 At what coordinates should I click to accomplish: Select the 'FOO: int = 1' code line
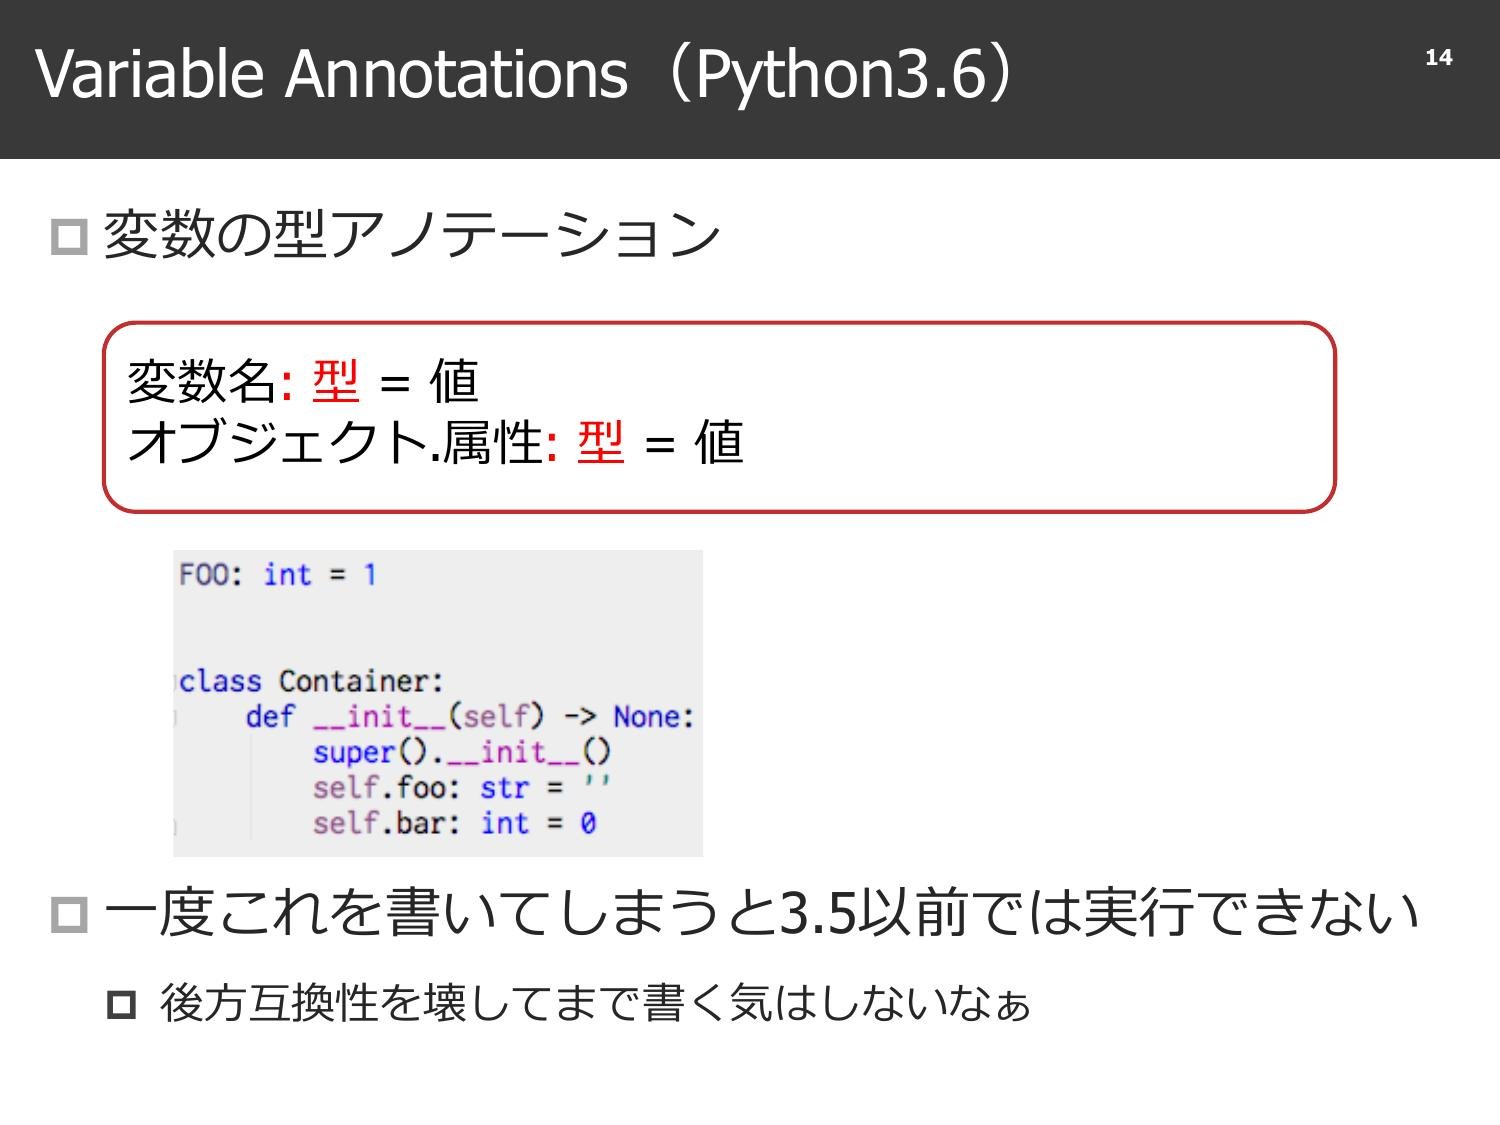pos(278,574)
